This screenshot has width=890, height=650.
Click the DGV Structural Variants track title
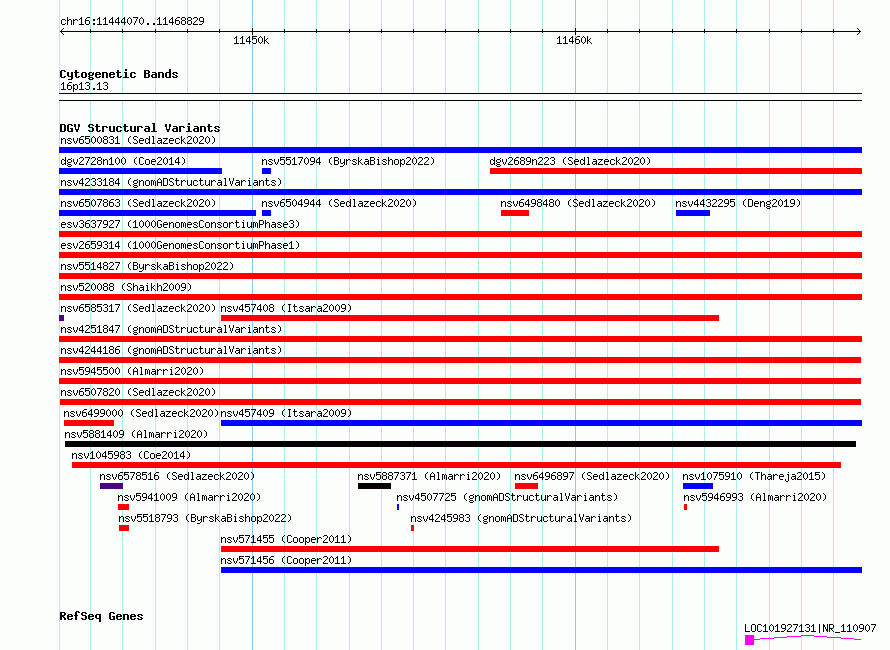click(140, 128)
